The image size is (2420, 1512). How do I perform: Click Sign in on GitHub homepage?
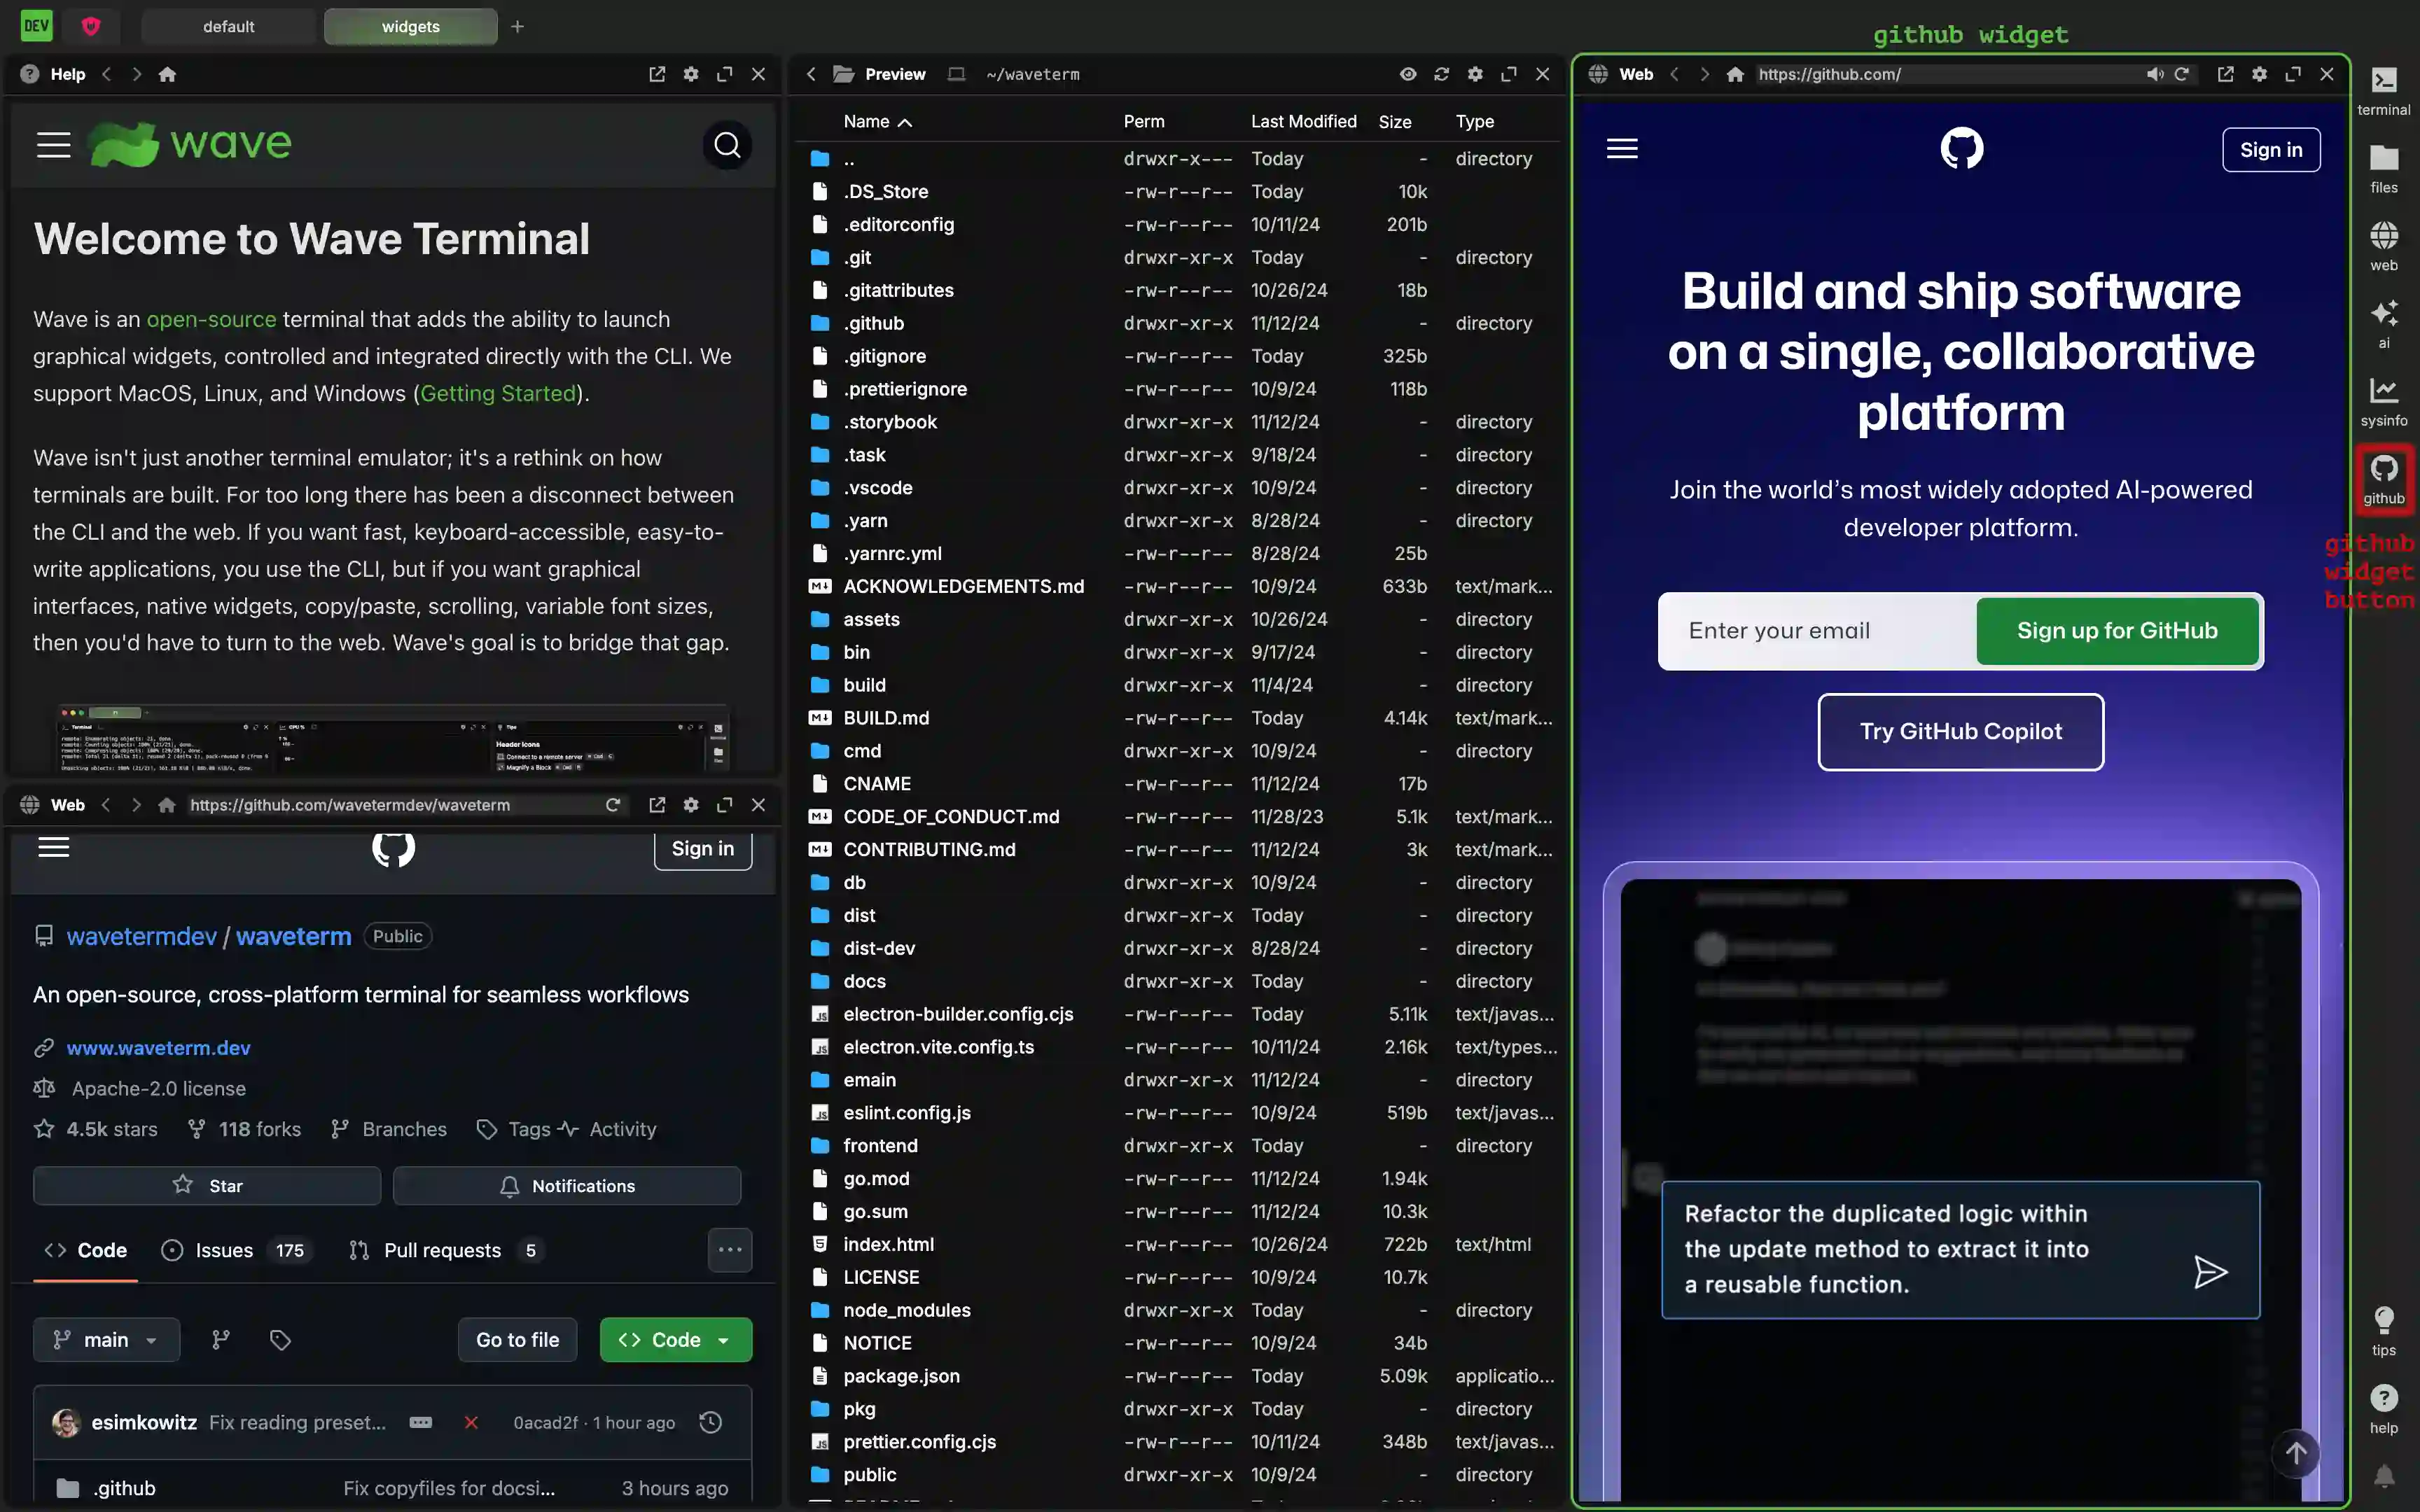click(x=2271, y=150)
